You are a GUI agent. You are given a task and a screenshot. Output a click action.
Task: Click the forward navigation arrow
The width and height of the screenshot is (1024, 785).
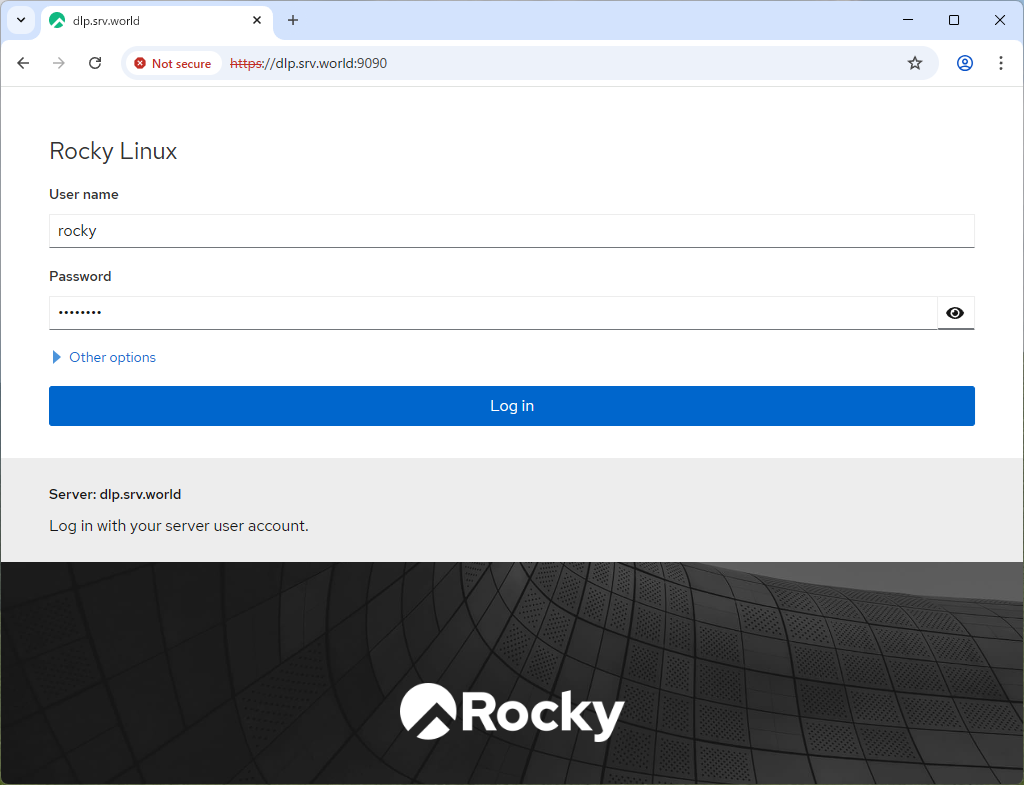(58, 62)
